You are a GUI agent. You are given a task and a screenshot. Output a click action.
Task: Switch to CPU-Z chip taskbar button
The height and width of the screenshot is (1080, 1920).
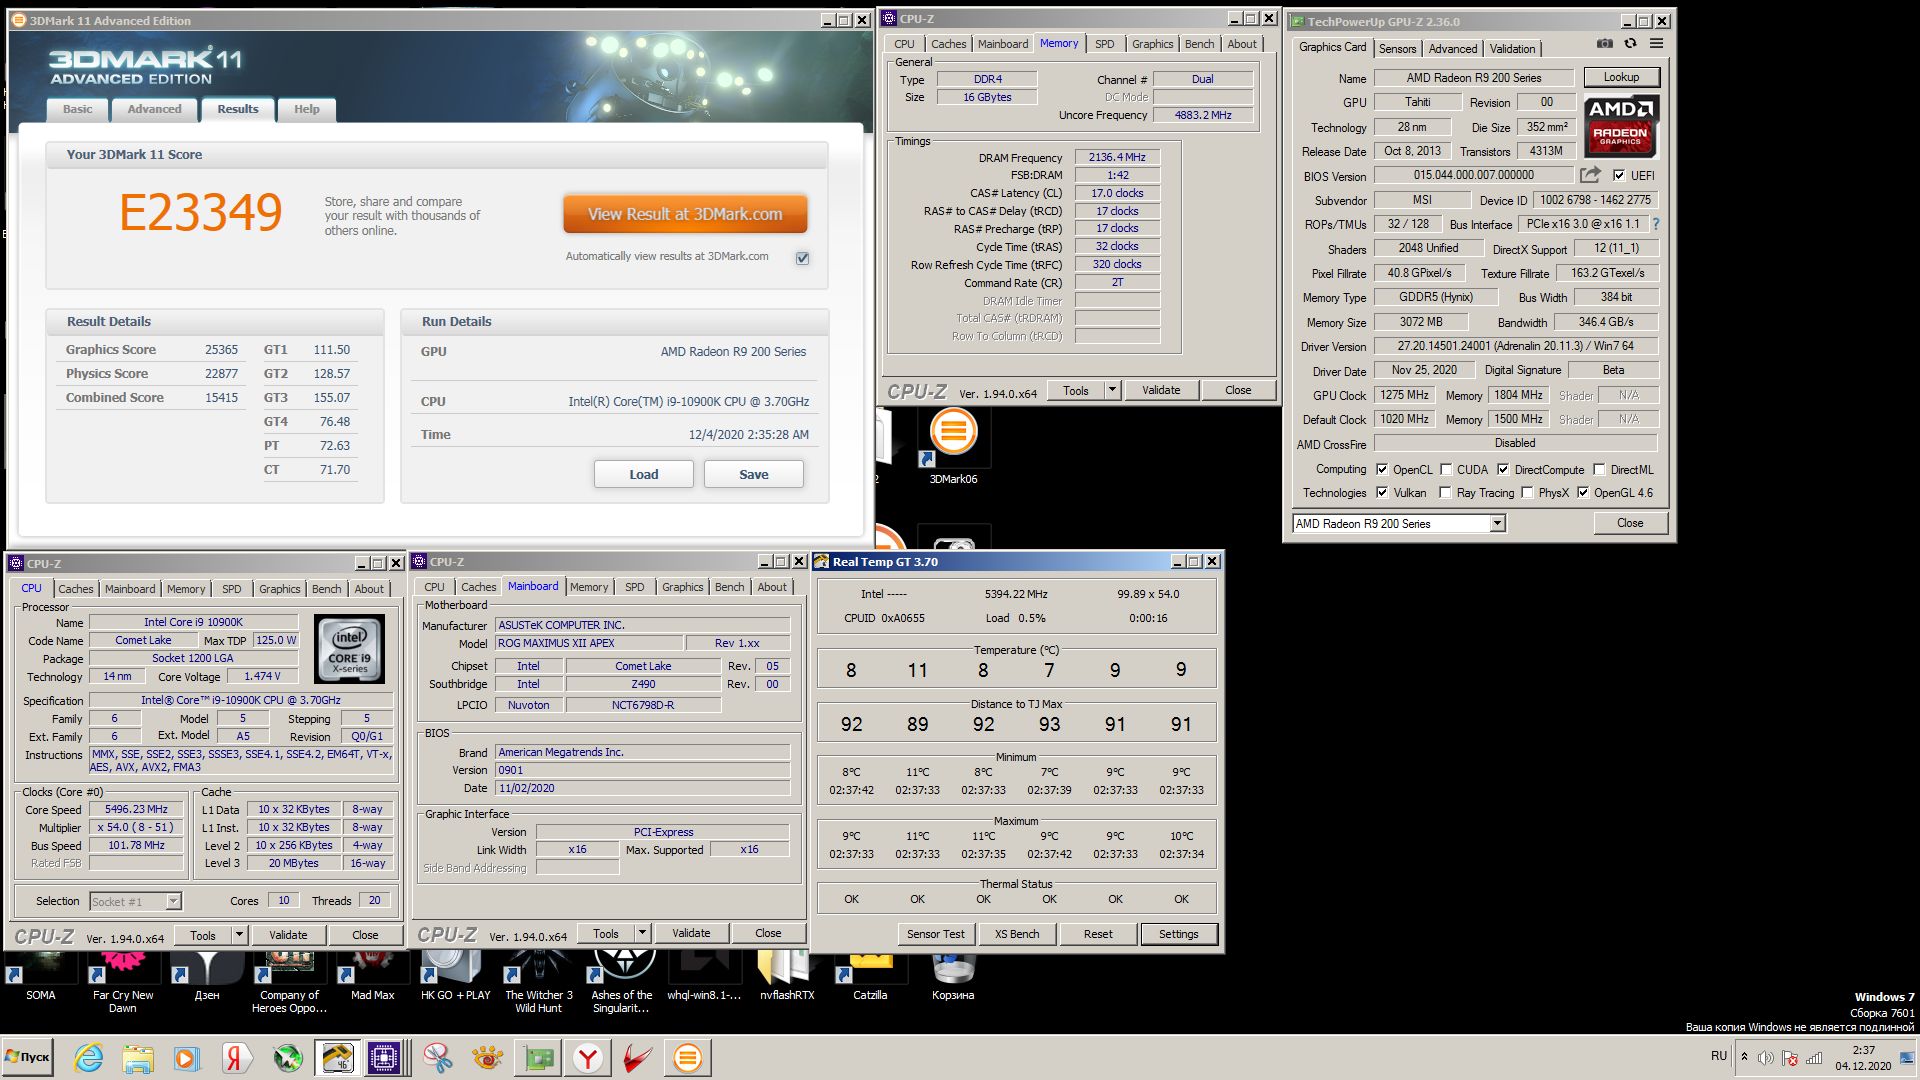click(386, 1058)
